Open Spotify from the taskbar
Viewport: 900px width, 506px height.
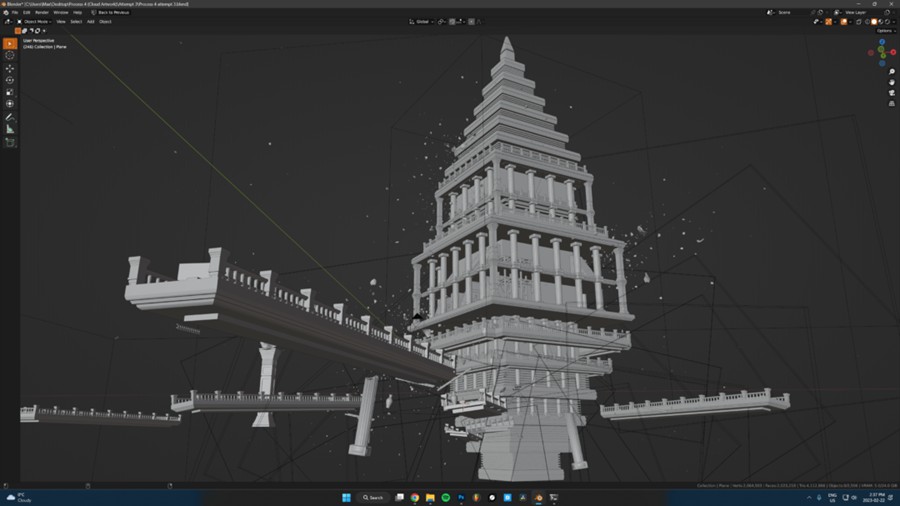(x=446, y=497)
